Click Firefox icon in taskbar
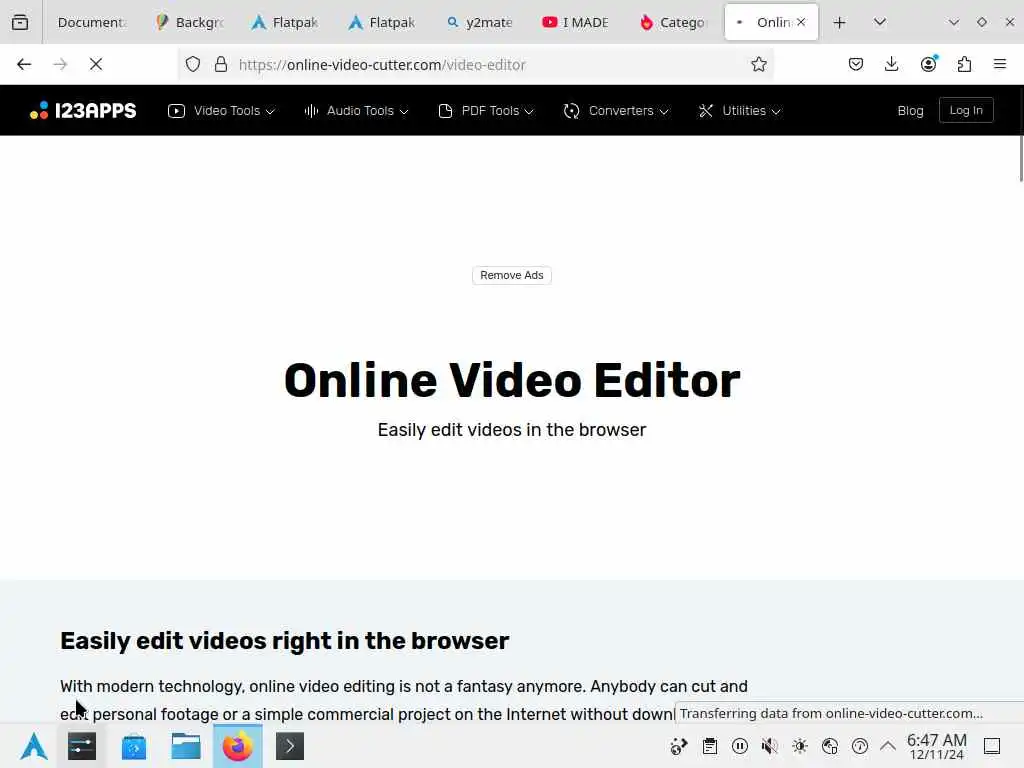Image resolution: width=1024 pixels, height=768 pixels. click(x=238, y=746)
